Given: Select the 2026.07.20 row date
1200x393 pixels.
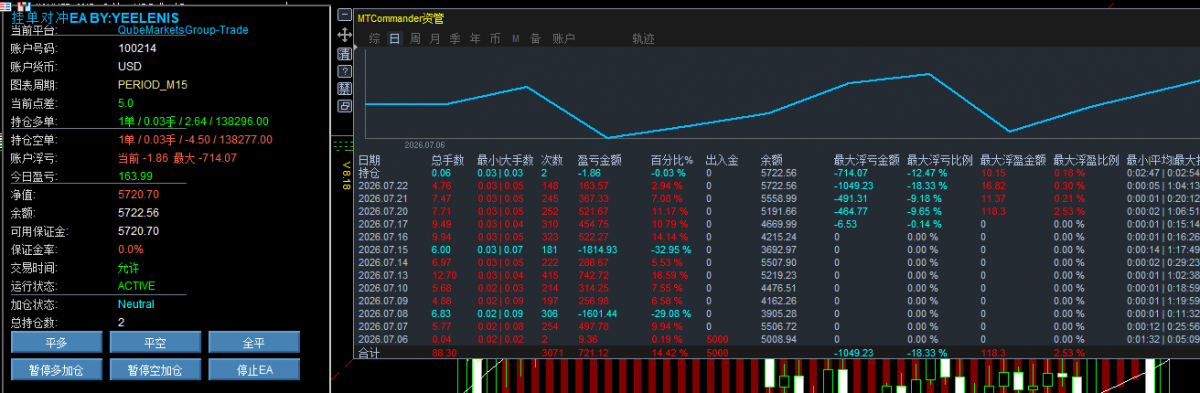Looking at the screenshot, I should point(383,211).
